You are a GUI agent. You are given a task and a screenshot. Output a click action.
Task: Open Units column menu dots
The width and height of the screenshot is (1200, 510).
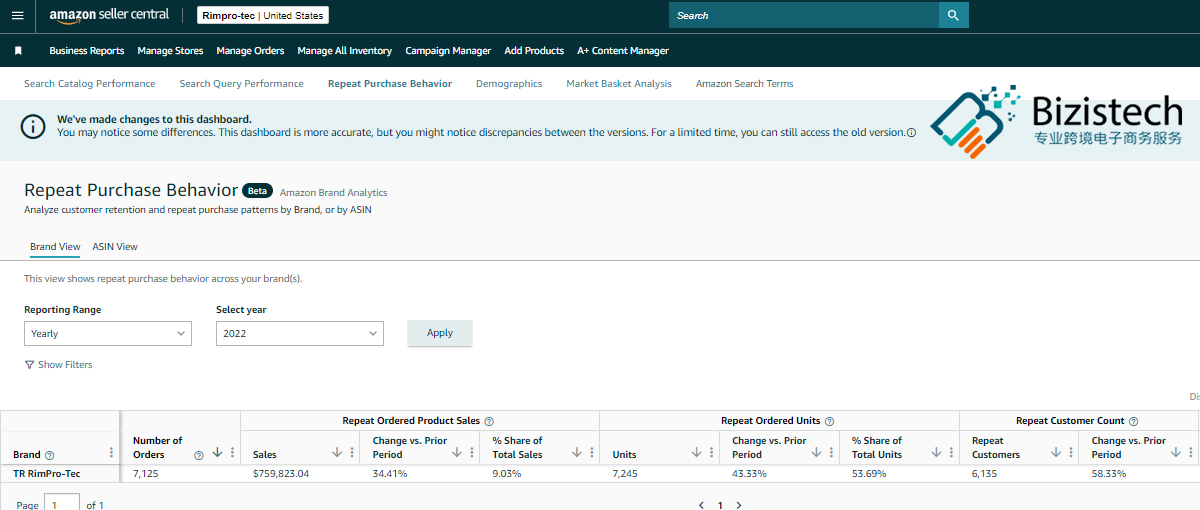(712, 453)
